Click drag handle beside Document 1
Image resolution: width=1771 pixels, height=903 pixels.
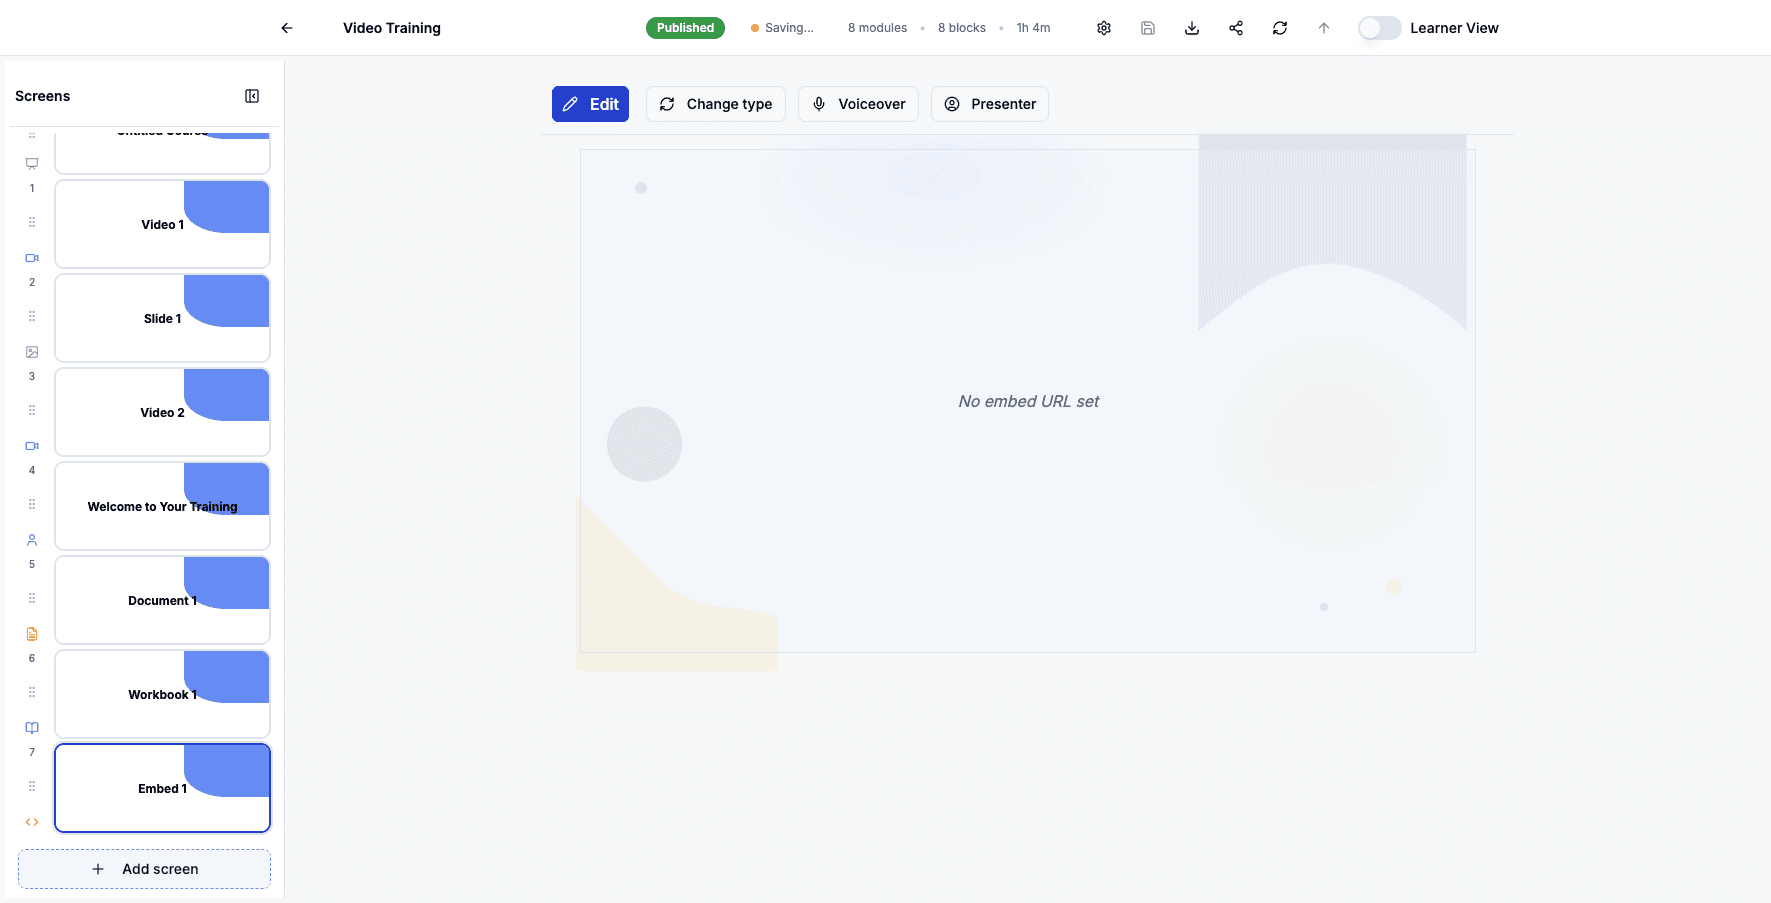(32, 598)
